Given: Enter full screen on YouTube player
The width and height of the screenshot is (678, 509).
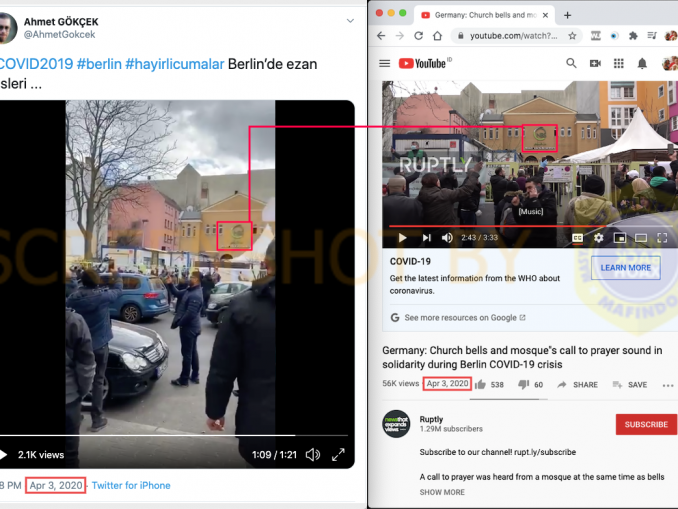Looking at the screenshot, I should (662, 237).
